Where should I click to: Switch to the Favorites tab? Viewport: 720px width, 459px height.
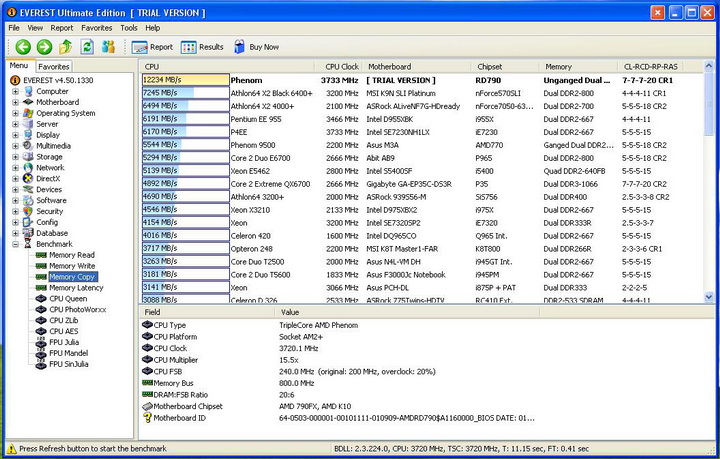[54, 67]
